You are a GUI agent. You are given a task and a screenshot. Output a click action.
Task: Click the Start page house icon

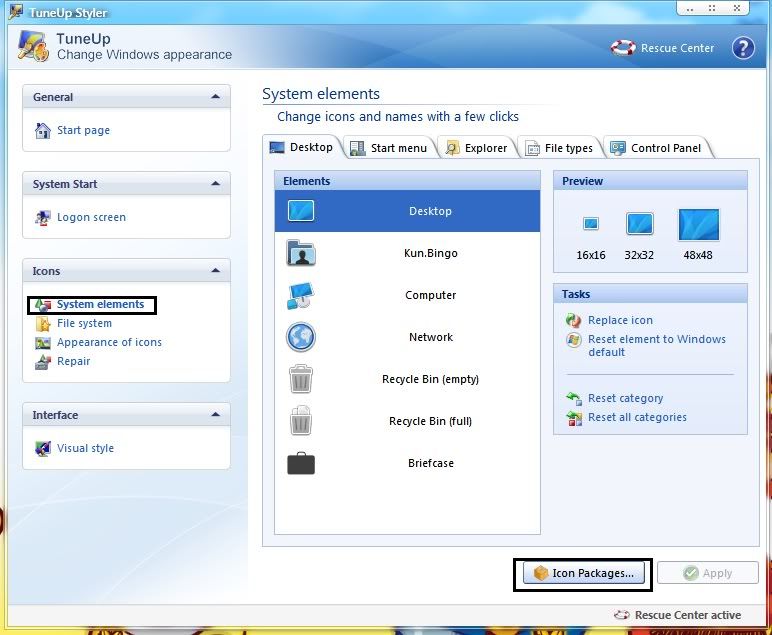click(x=43, y=130)
